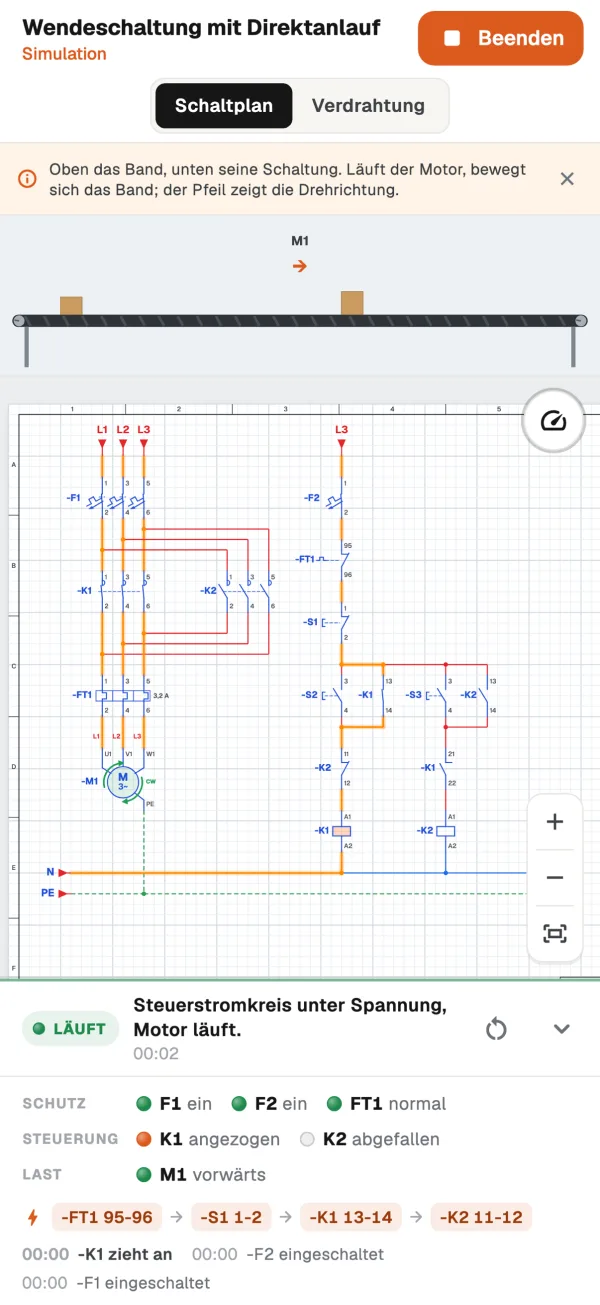The image size is (600, 1305).
Task: Click M1 vorwärts status indicator
Action: [x=201, y=1174]
